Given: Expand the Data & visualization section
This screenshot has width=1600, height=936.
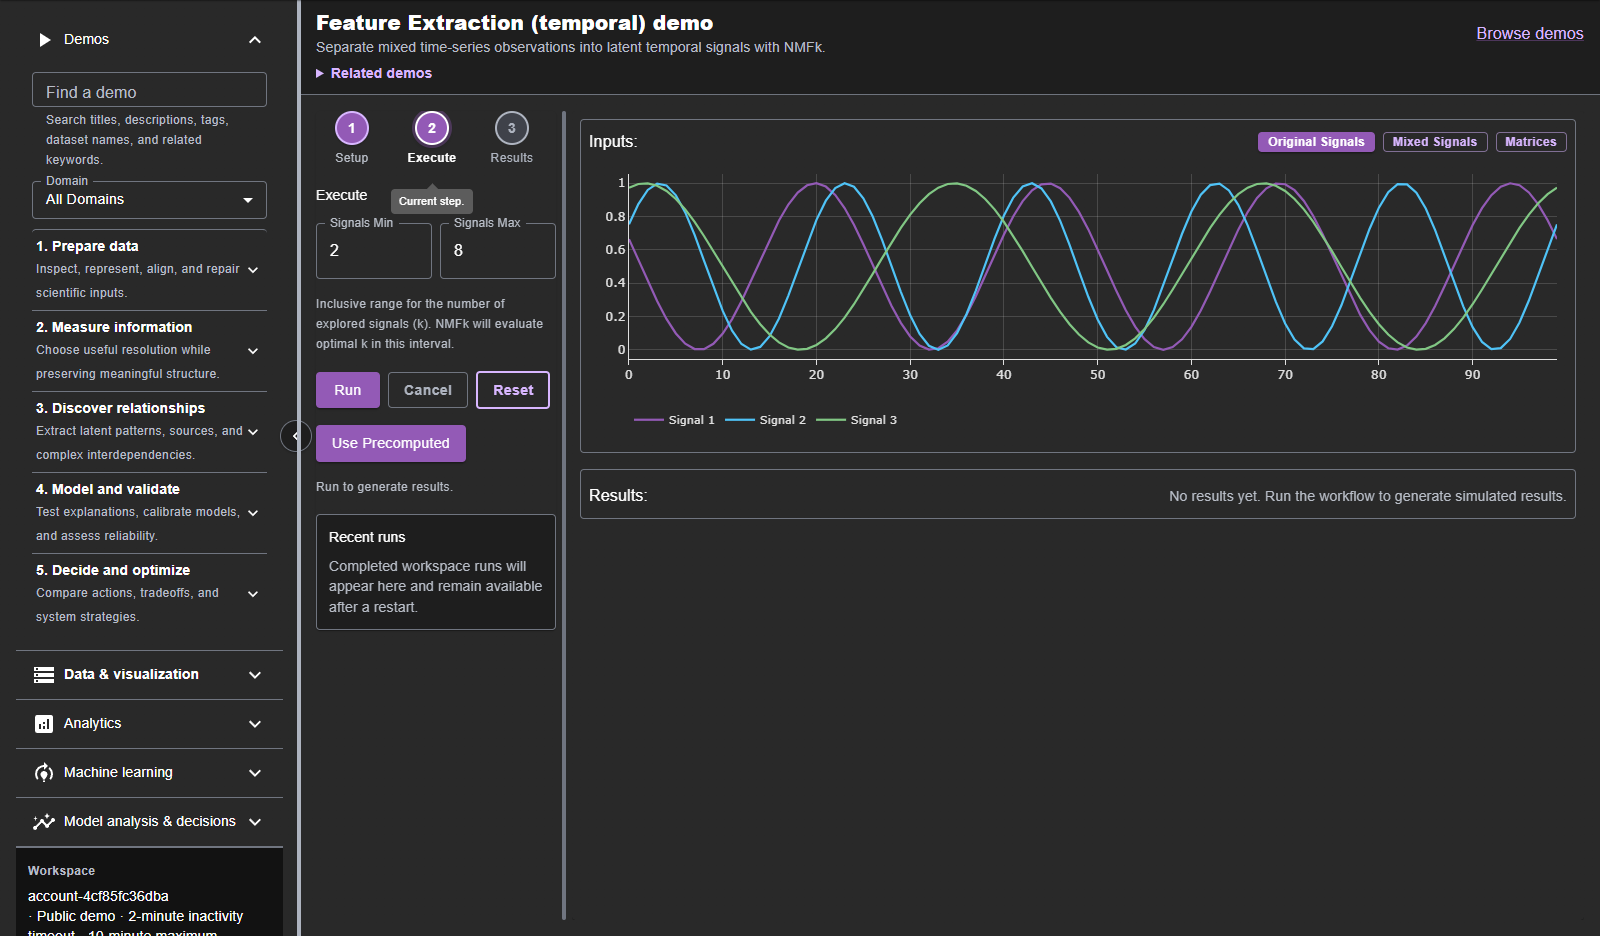Looking at the screenshot, I should click(x=149, y=675).
